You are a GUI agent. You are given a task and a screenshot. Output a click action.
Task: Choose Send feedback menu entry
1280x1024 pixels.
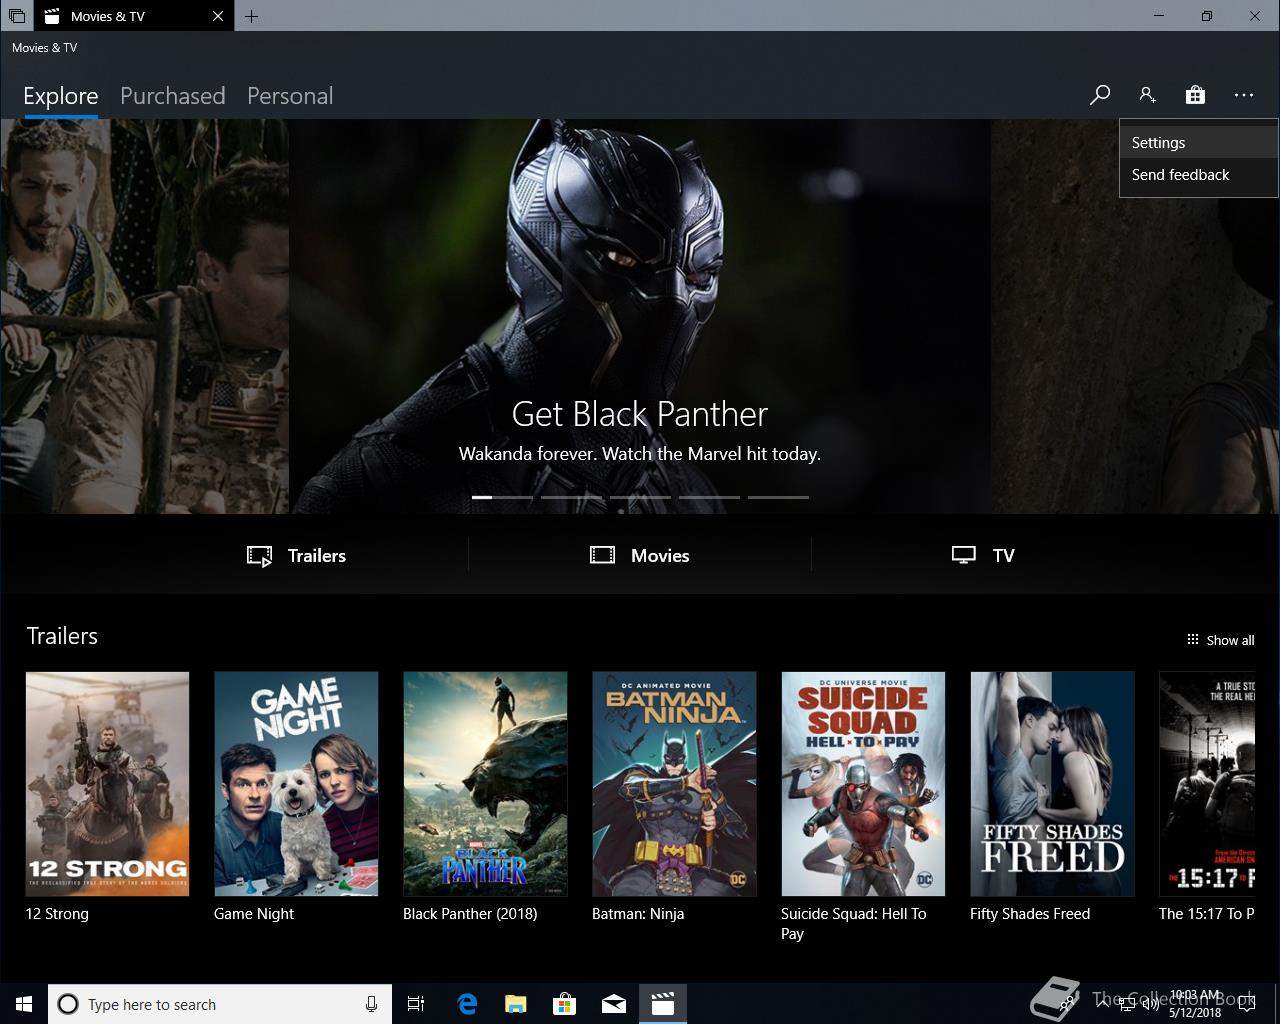[1198, 175]
